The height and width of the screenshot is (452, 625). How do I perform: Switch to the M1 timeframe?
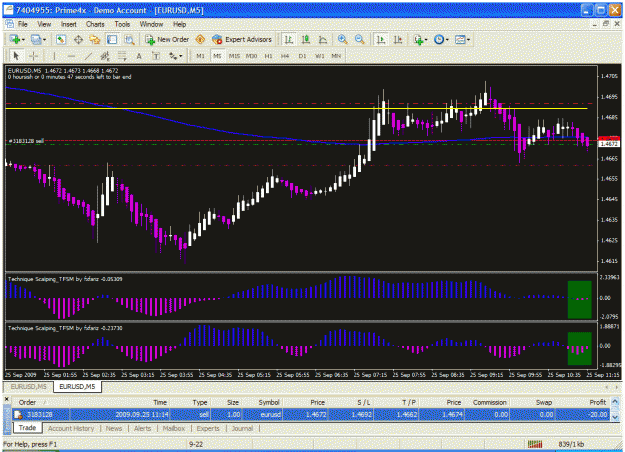click(200, 56)
